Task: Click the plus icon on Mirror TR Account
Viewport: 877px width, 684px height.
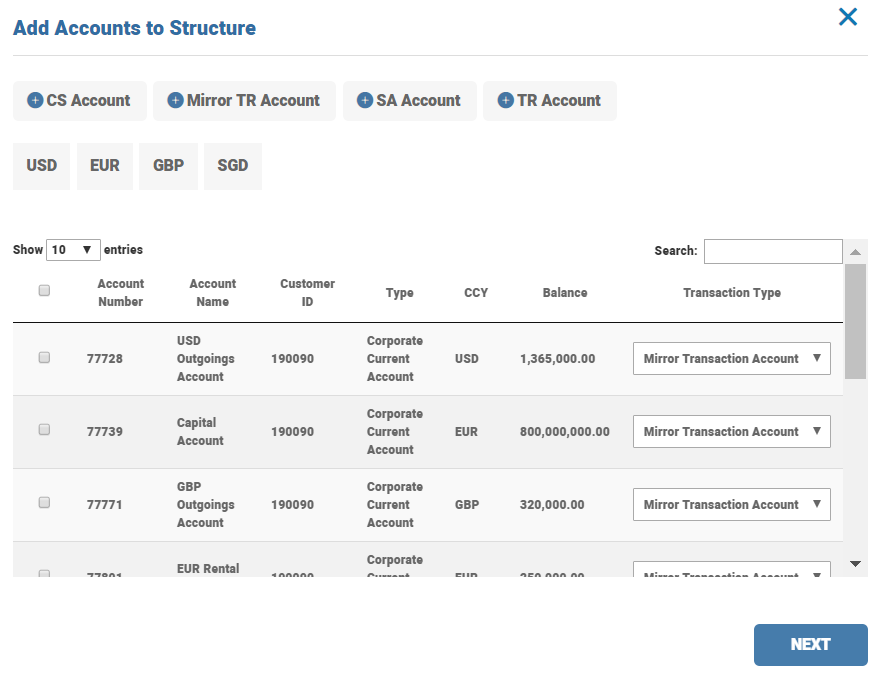Action: click(175, 100)
